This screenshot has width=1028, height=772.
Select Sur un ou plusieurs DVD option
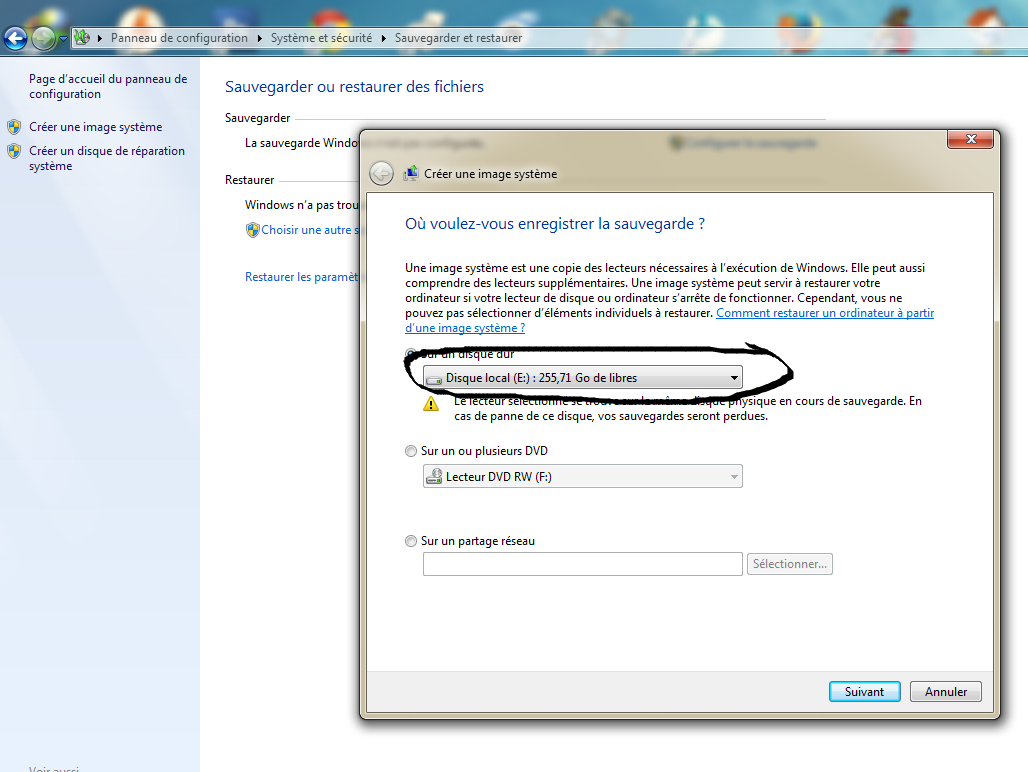tap(411, 451)
